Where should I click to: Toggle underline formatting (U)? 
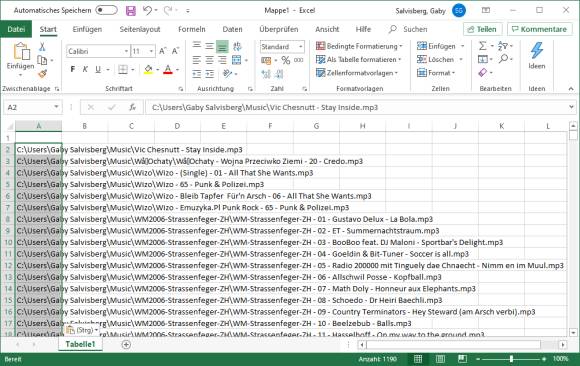pyautogui.click(x=98, y=69)
